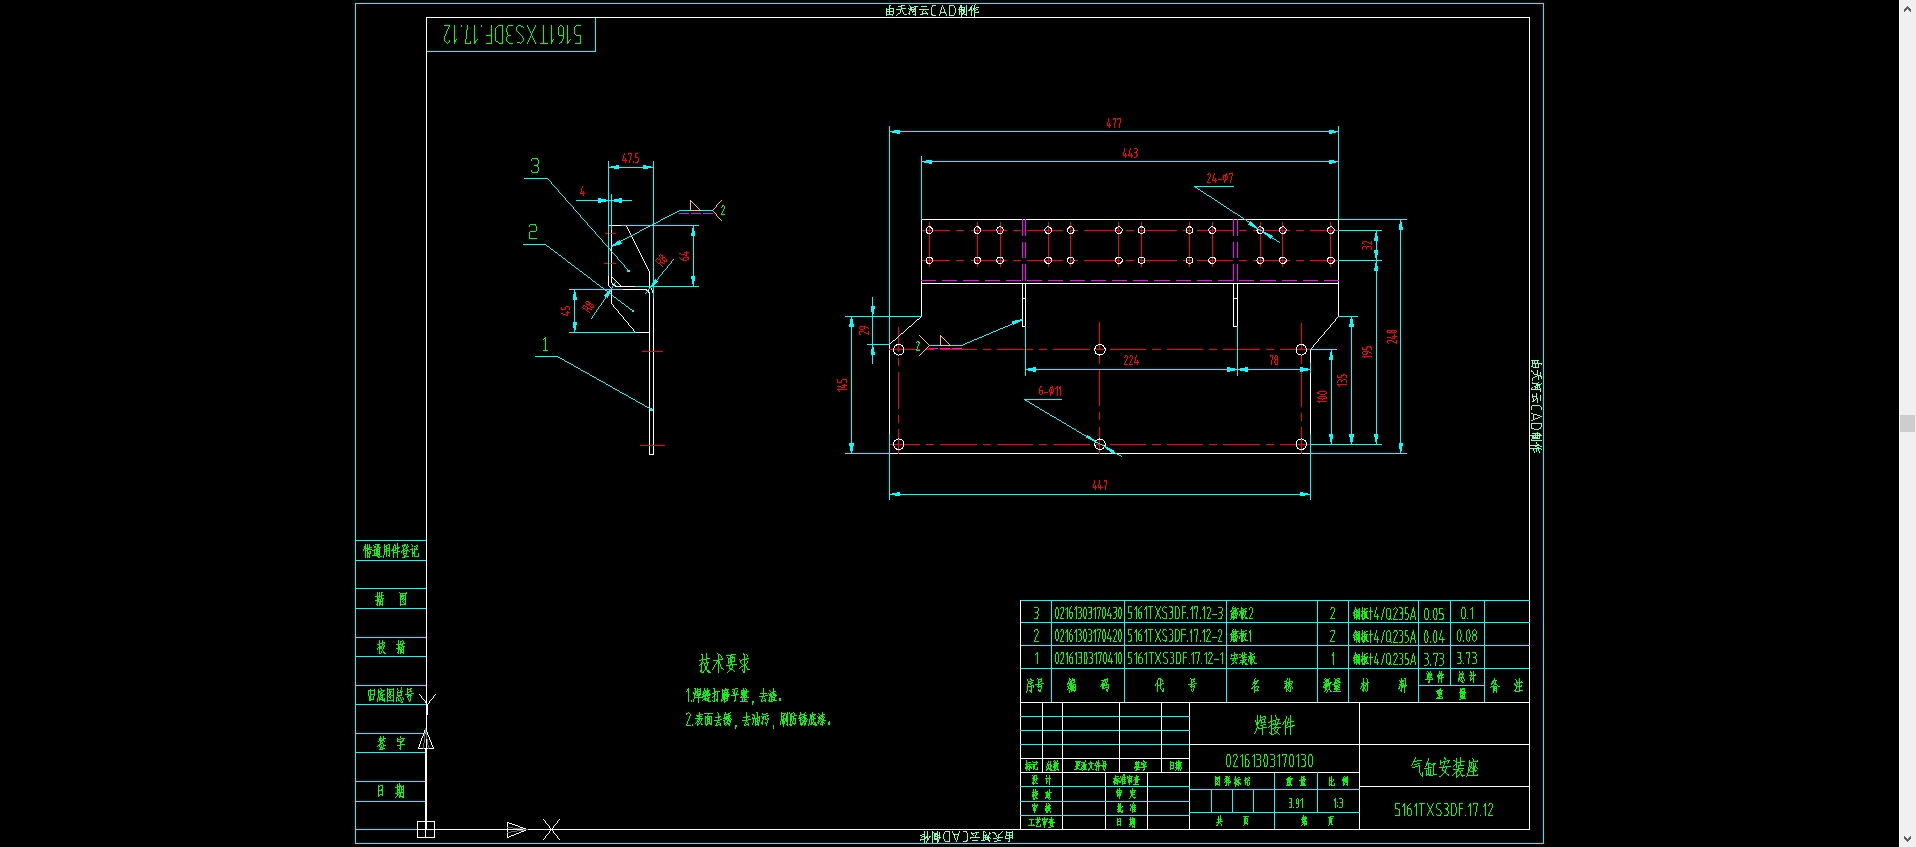Image resolution: width=1916 pixels, height=847 pixels.
Task: Click the scrollbar down arrow
Action: (1907, 839)
